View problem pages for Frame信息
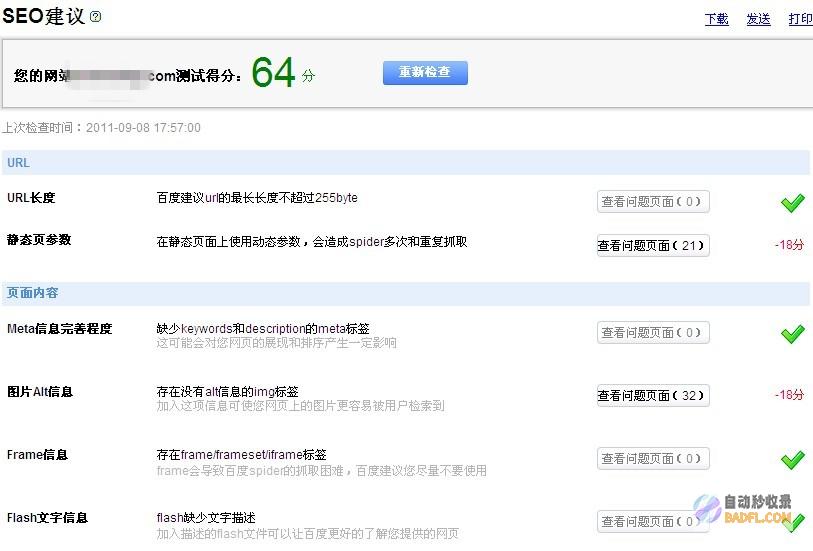The image size is (813, 551). click(653, 459)
